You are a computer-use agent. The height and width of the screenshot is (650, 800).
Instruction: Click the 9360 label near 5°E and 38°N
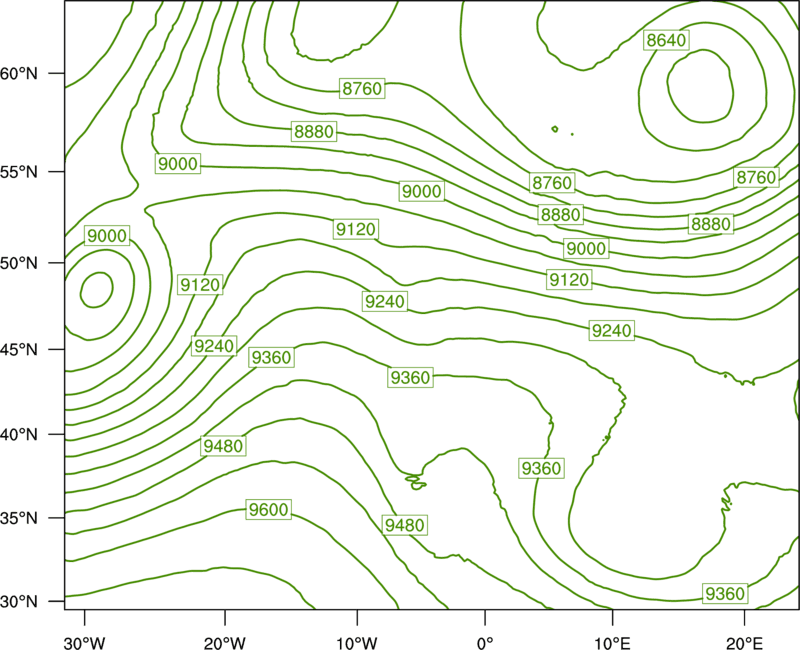[541, 468]
